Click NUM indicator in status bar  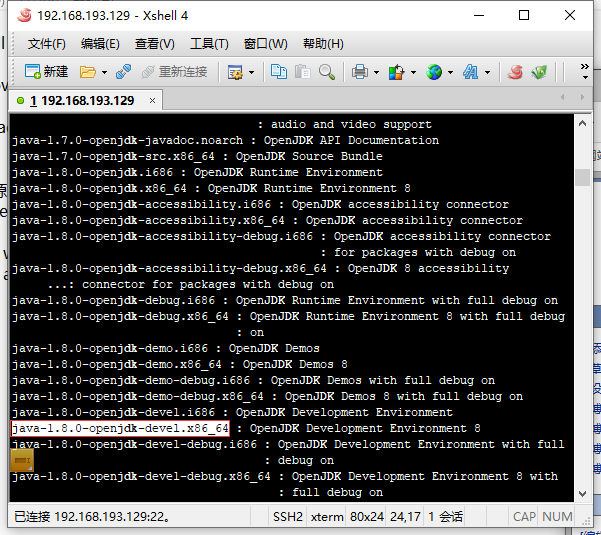pyautogui.click(x=557, y=517)
